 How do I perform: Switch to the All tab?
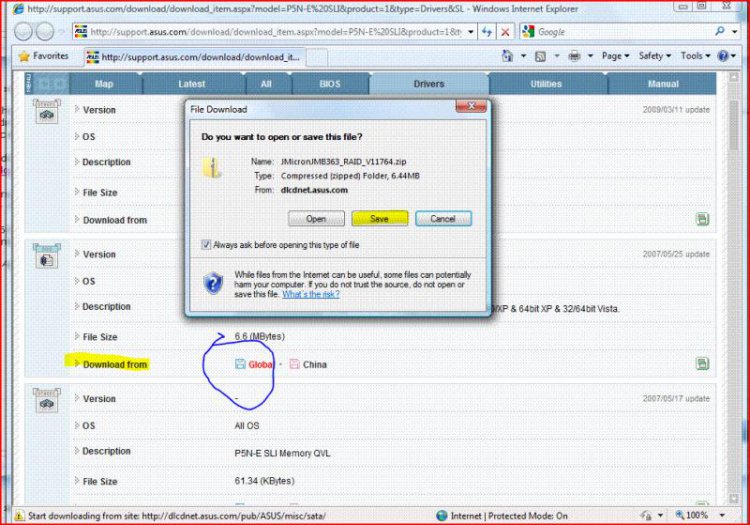click(x=266, y=84)
